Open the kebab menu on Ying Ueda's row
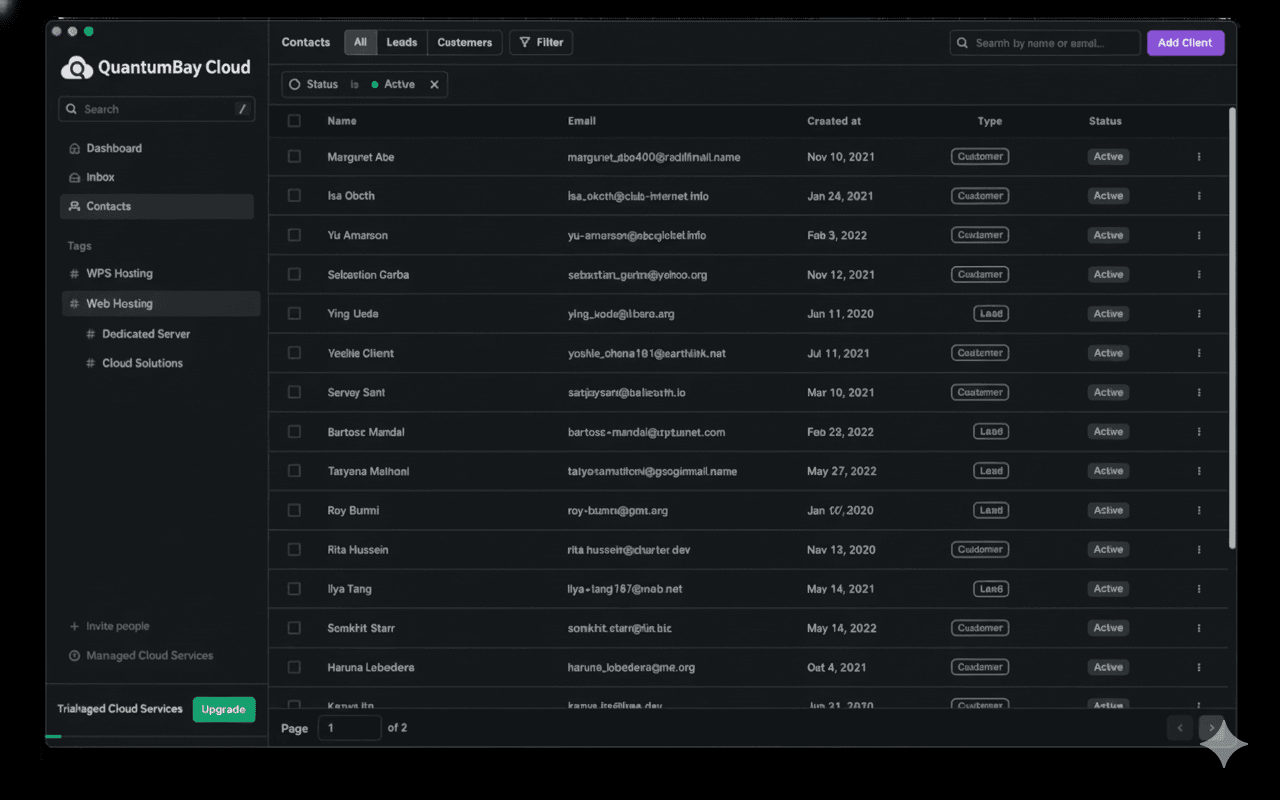The width and height of the screenshot is (1280, 800). 1199,313
